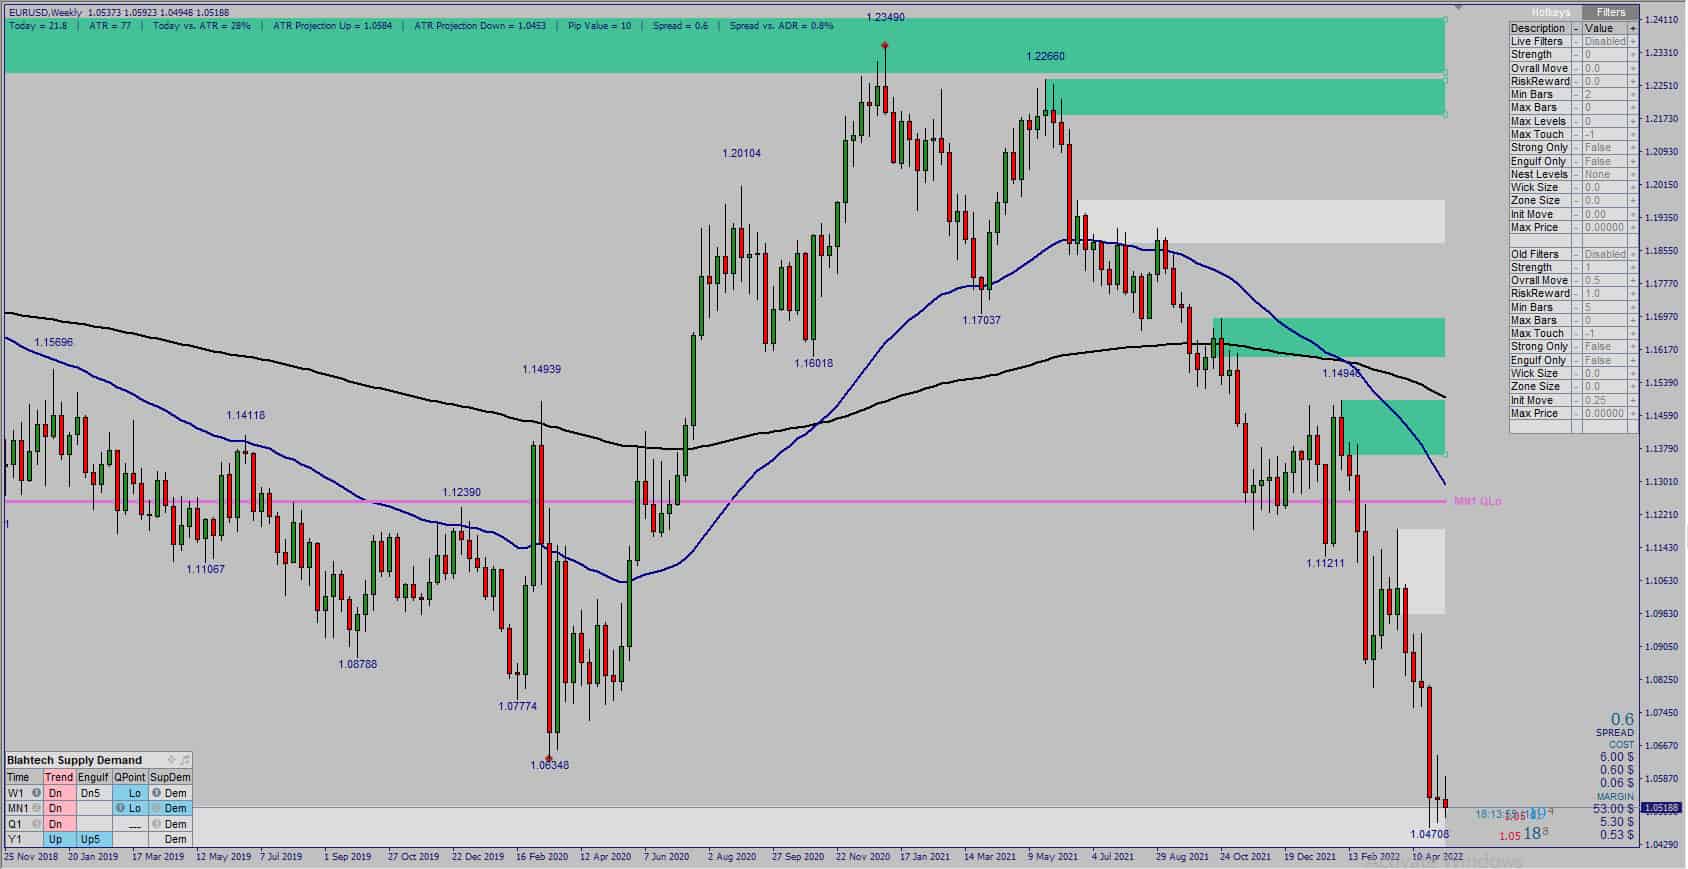Switch to the Hotkeys tab
Viewport: 1688px width, 869px height.
(1551, 12)
